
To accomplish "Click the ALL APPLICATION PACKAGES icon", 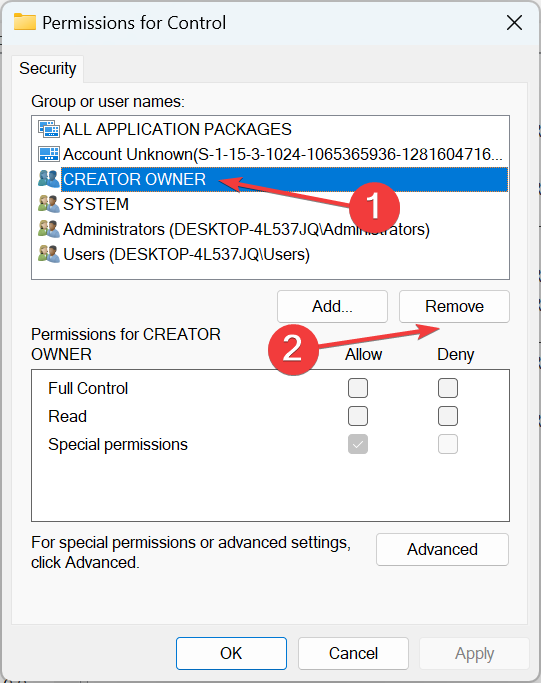I will (x=48, y=129).
